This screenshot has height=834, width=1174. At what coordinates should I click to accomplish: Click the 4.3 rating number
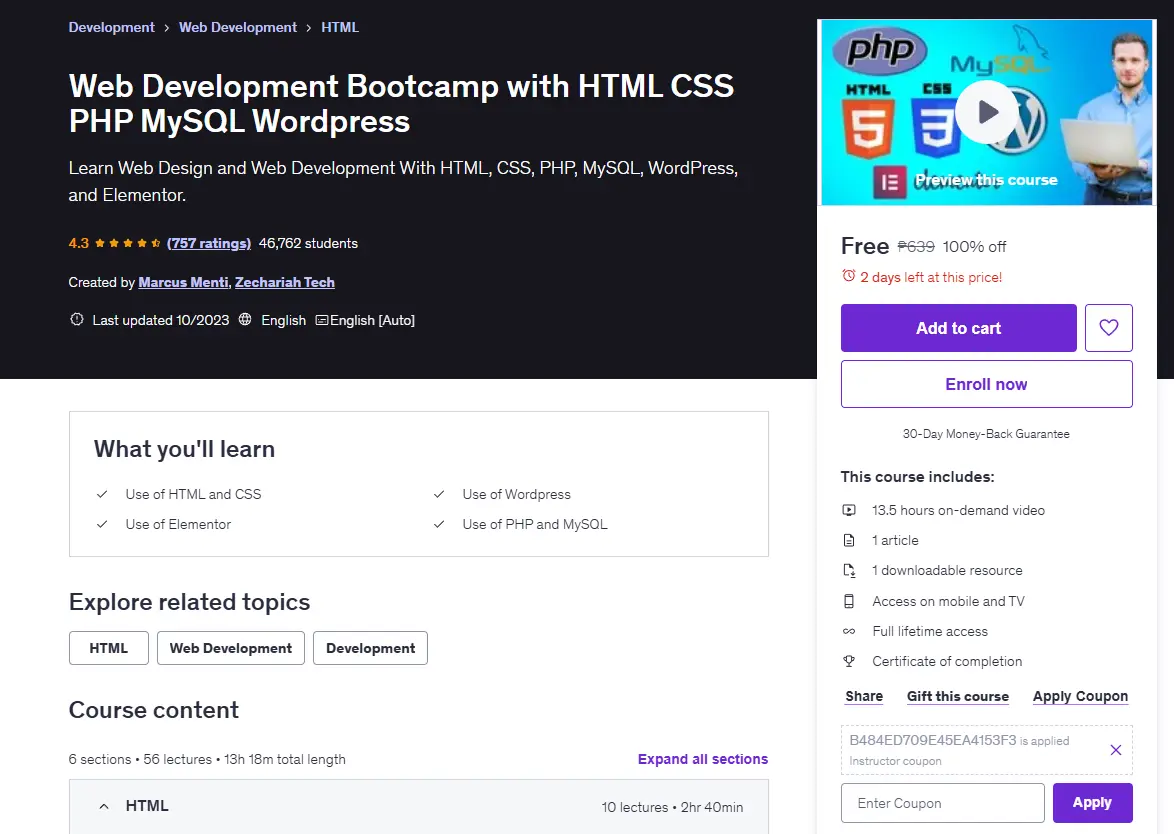coord(79,243)
